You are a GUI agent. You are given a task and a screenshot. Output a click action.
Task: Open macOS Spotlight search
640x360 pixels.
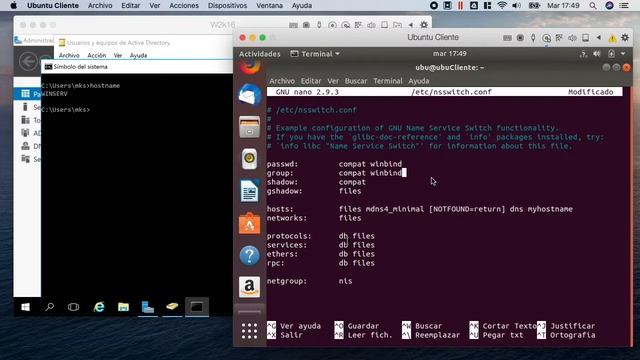coord(593,6)
